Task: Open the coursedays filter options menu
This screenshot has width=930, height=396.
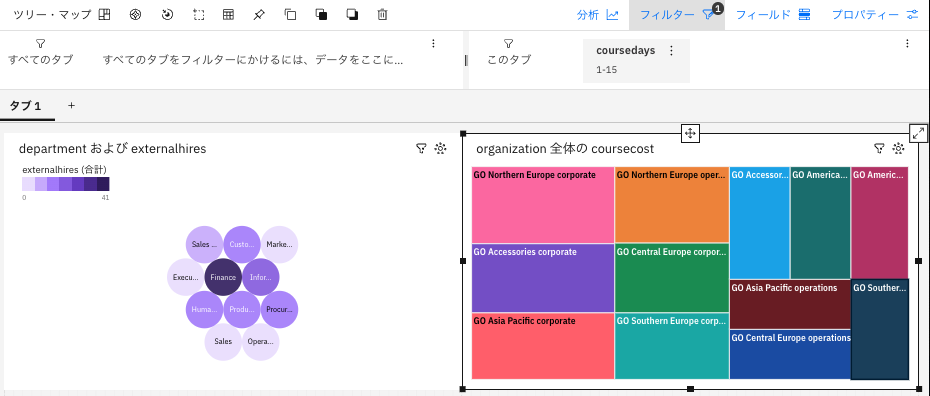Action: tap(671, 51)
